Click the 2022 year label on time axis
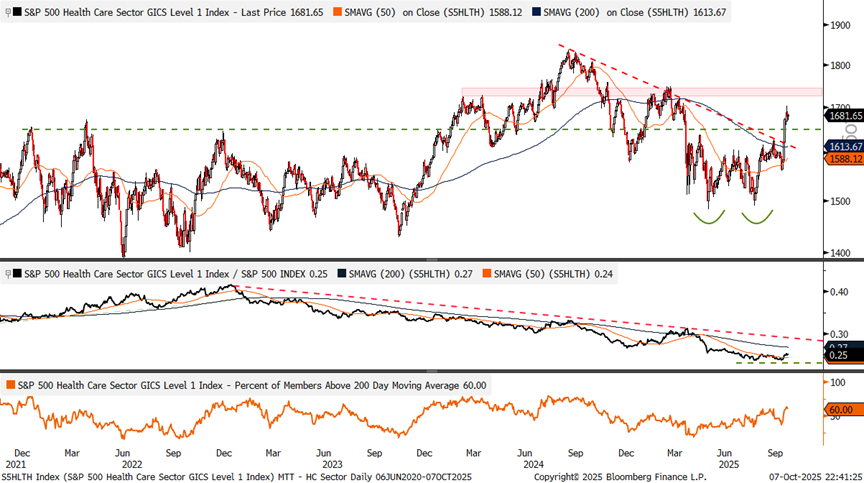The width and height of the screenshot is (864, 483). coord(132,464)
